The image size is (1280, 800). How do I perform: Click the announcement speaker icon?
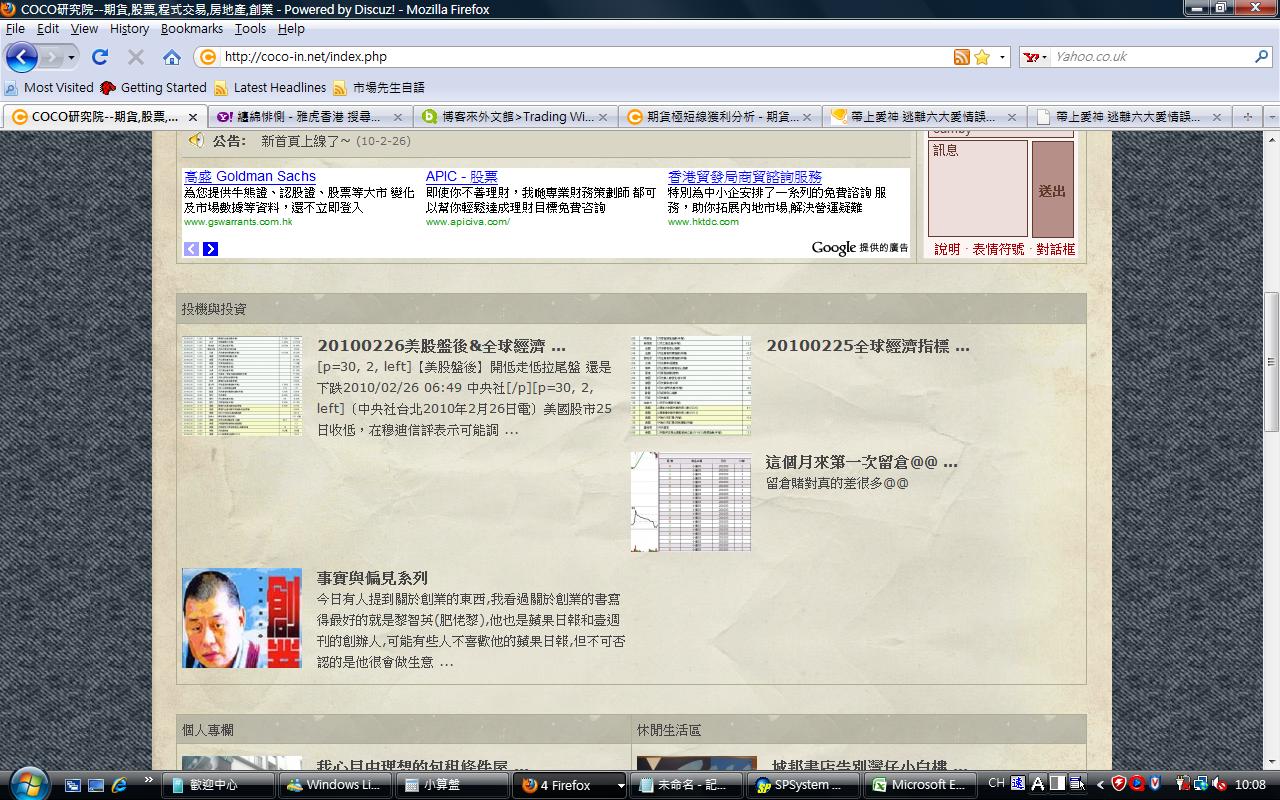pyautogui.click(x=195, y=141)
